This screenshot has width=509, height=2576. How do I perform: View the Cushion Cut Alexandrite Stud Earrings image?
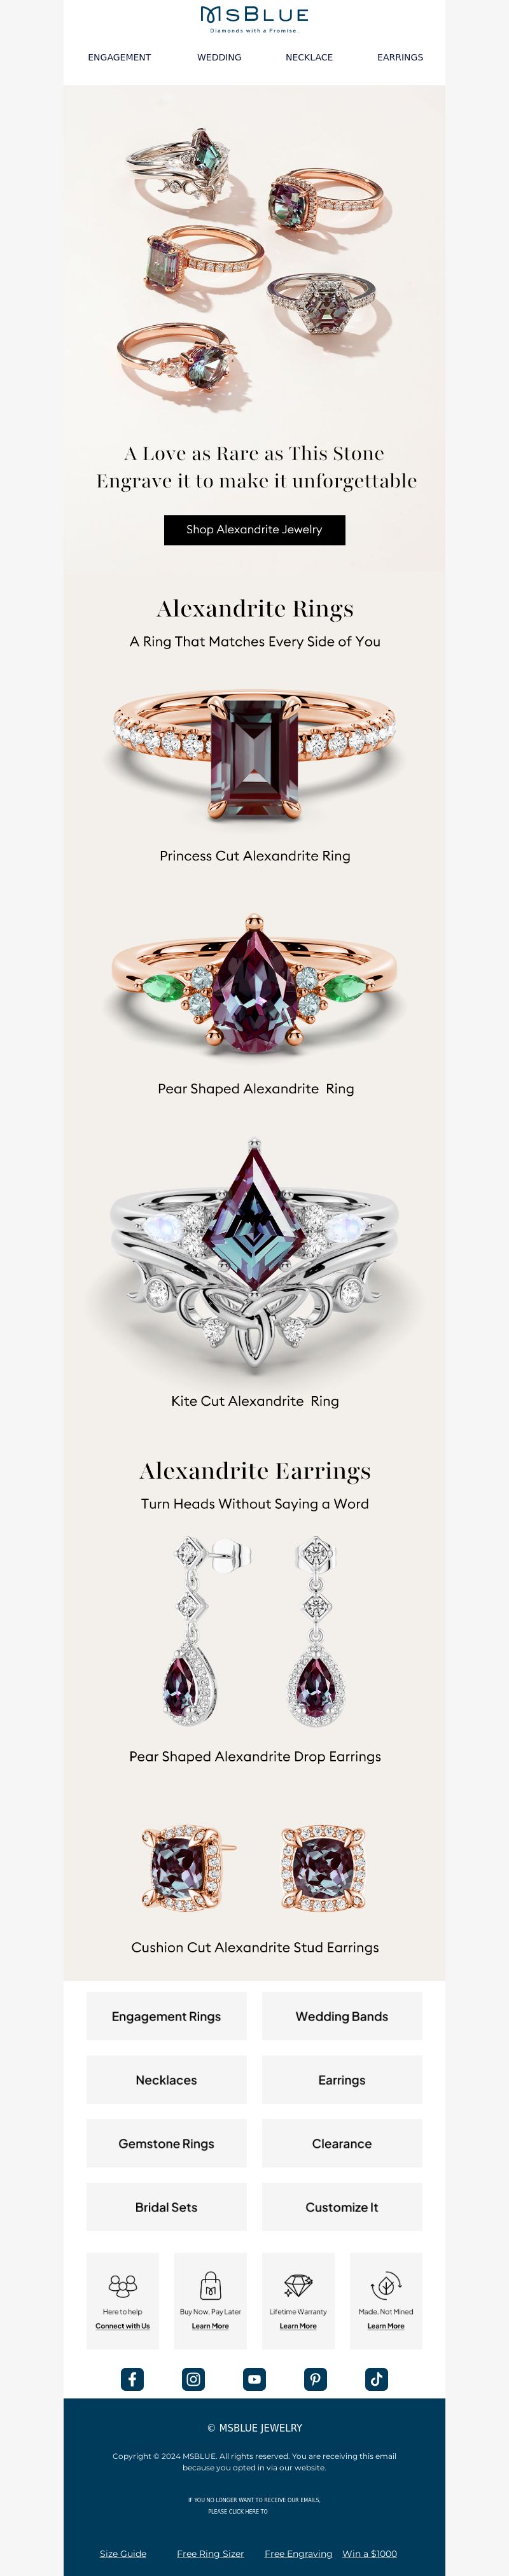point(254,1867)
